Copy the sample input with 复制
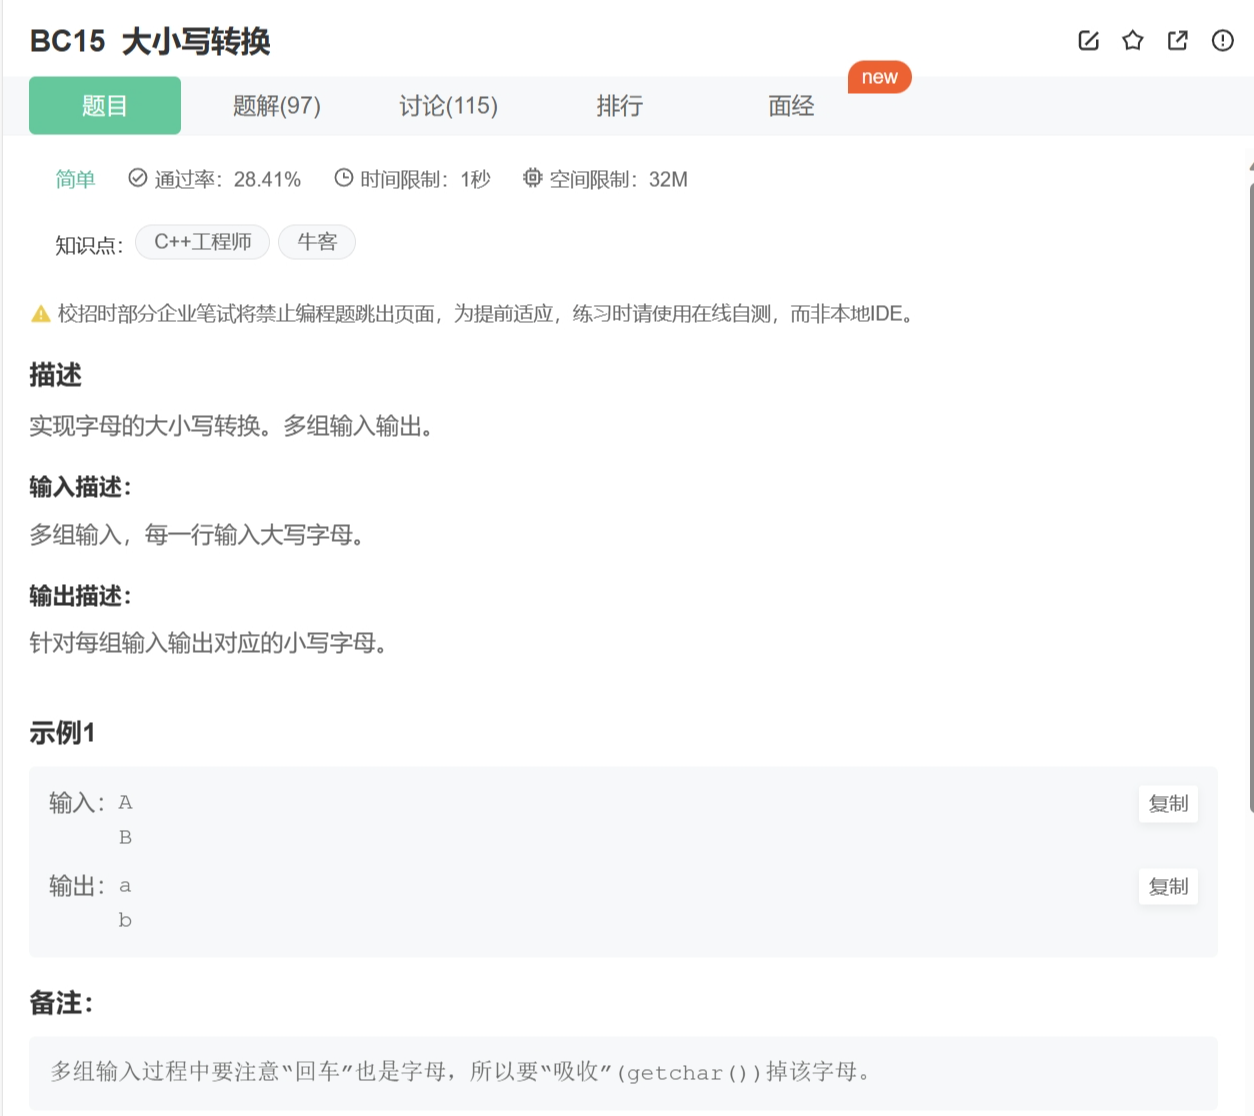This screenshot has height=1116, width=1254. point(1167,803)
